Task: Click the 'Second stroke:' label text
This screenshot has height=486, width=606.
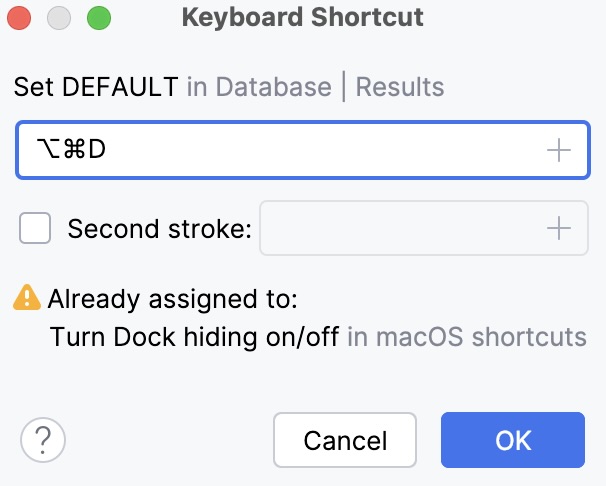Action: click(160, 229)
